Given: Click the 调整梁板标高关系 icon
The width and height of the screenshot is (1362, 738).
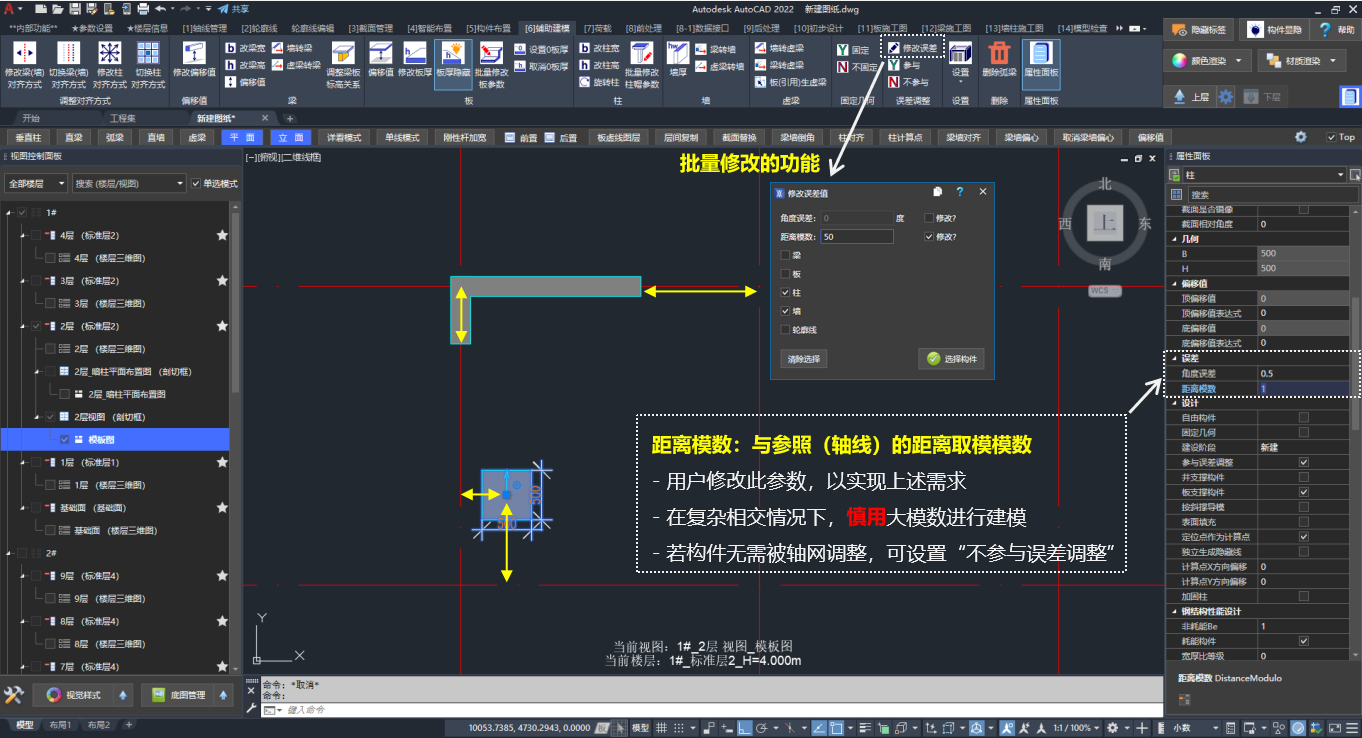Looking at the screenshot, I should click(343, 59).
